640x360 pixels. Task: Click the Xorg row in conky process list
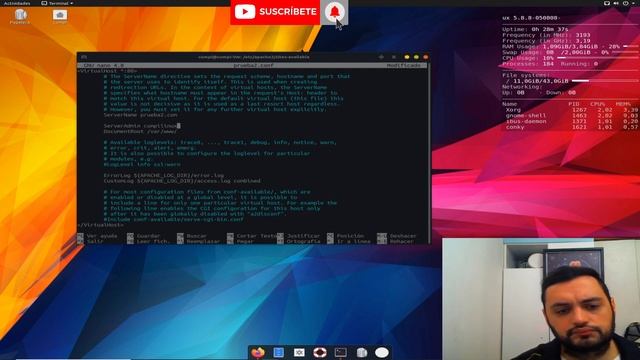click(x=571, y=110)
